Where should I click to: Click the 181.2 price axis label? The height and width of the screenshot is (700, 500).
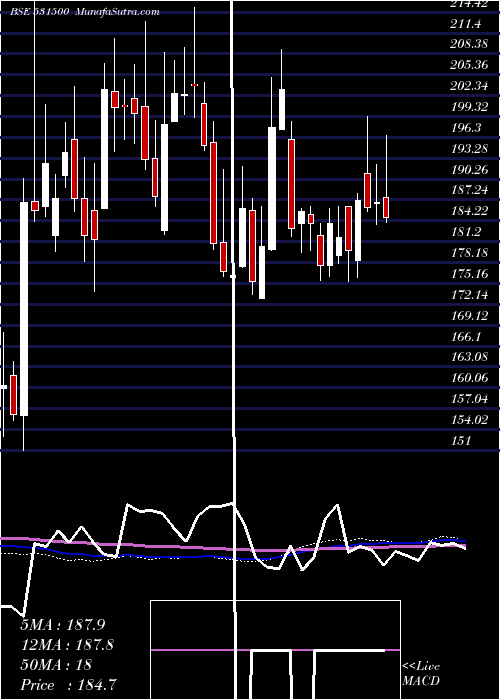tap(466, 232)
